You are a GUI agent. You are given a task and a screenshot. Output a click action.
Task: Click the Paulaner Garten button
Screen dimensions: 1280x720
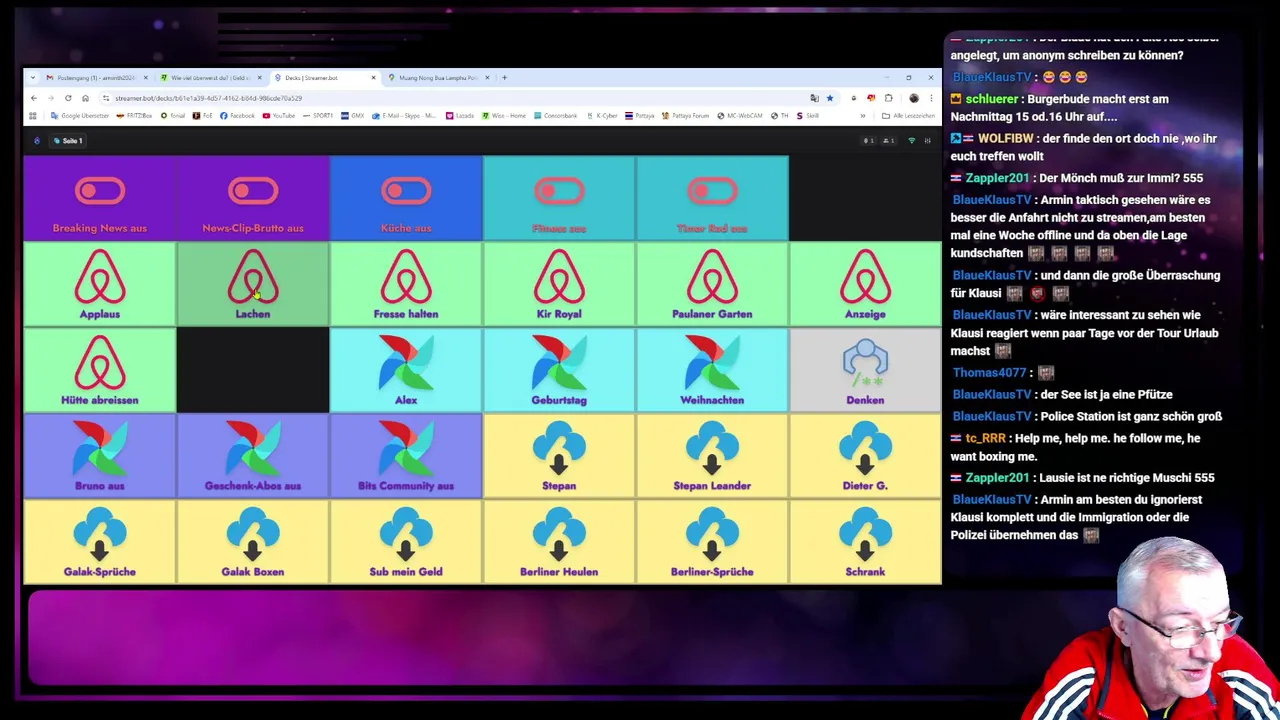point(712,285)
